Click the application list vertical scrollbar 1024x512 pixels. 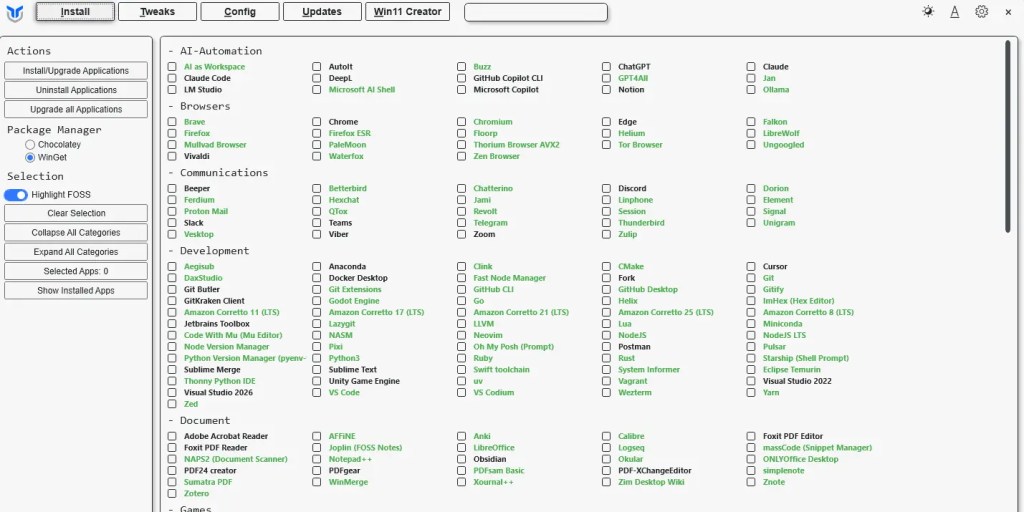click(x=1007, y=136)
